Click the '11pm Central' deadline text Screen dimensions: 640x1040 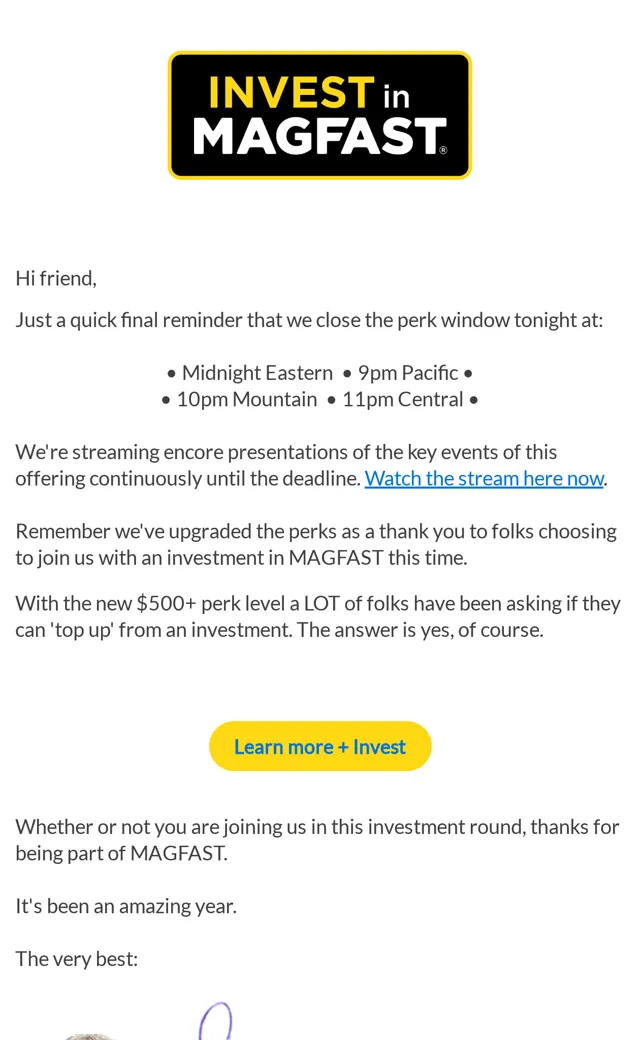pos(403,399)
